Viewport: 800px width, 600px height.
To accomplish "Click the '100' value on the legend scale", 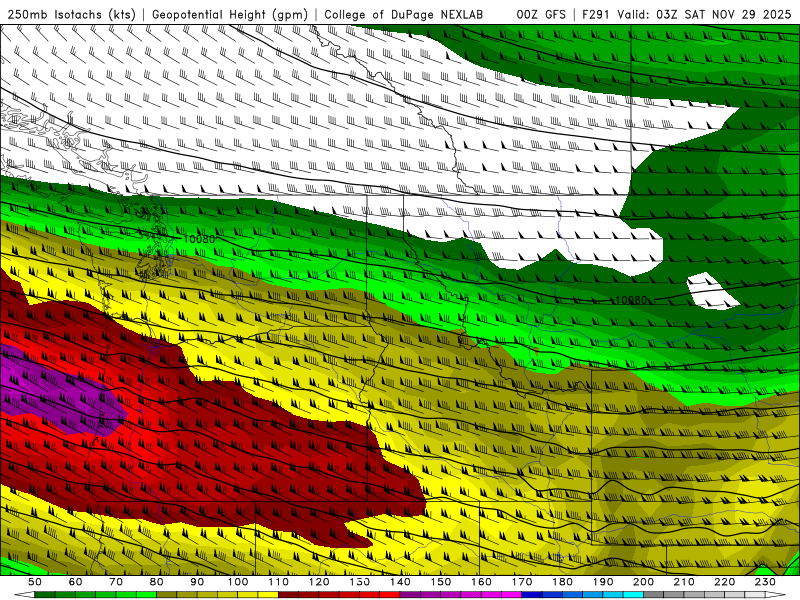I will pyautogui.click(x=238, y=582).
